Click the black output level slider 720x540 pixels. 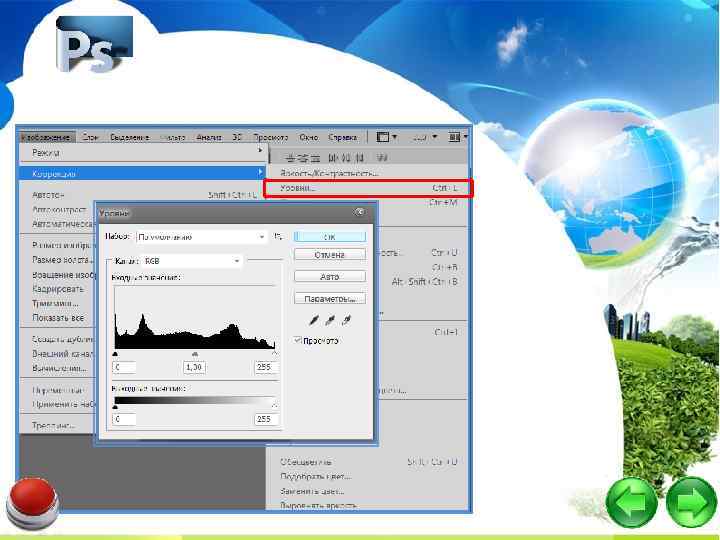[115, 406]
